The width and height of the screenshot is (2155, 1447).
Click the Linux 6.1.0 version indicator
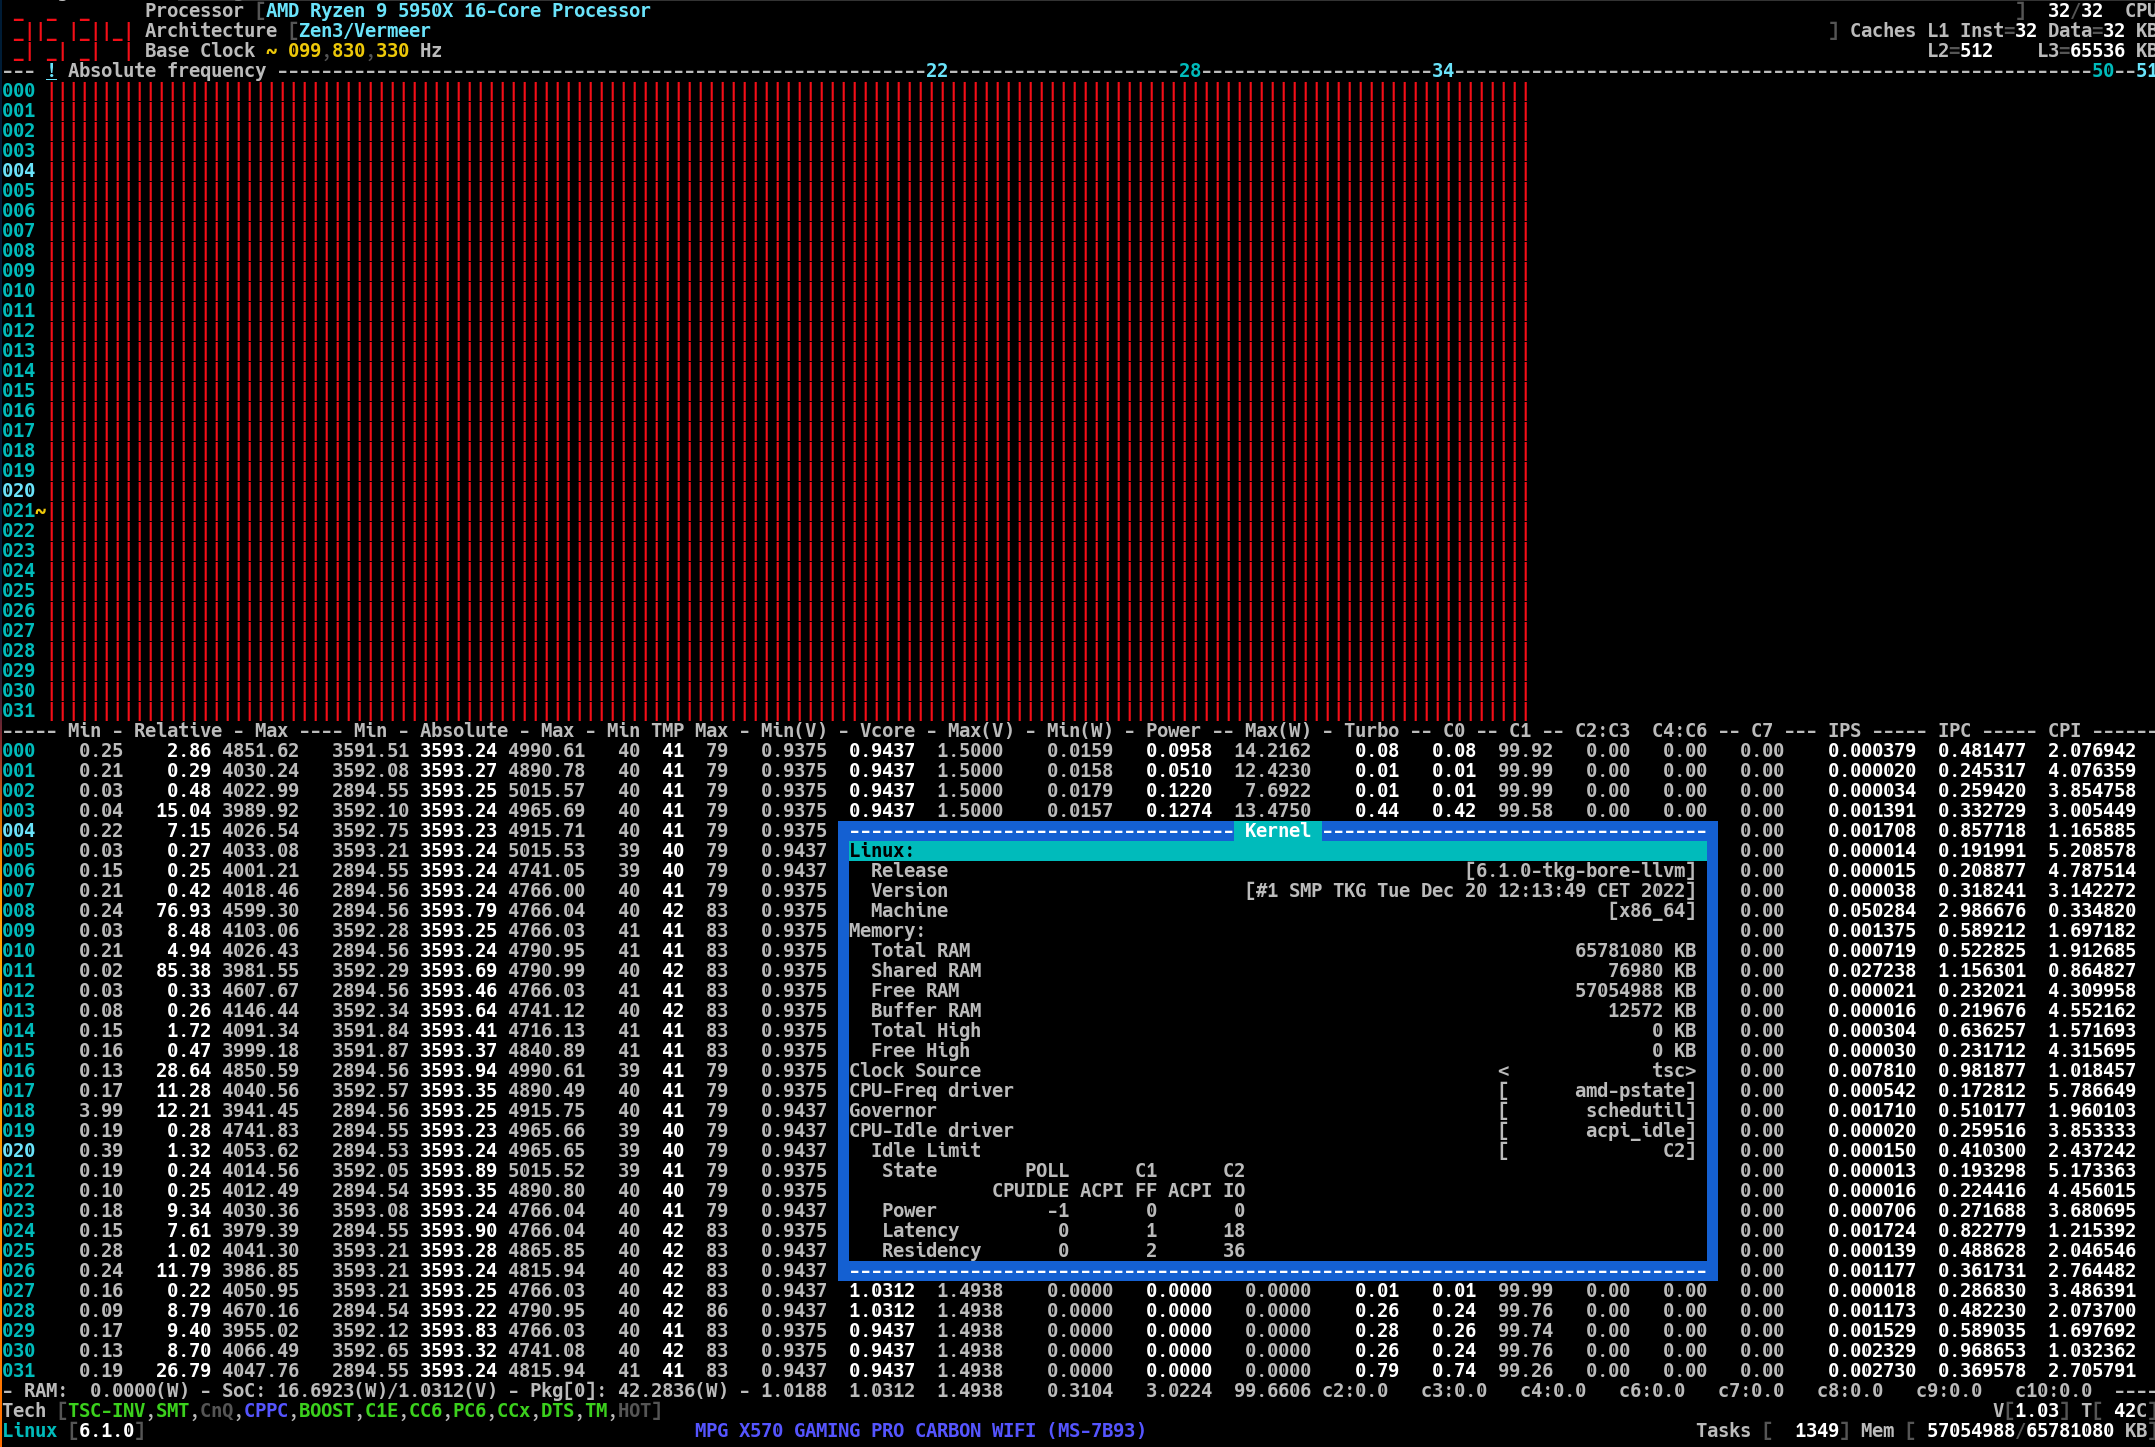[x=70, y=1431]
